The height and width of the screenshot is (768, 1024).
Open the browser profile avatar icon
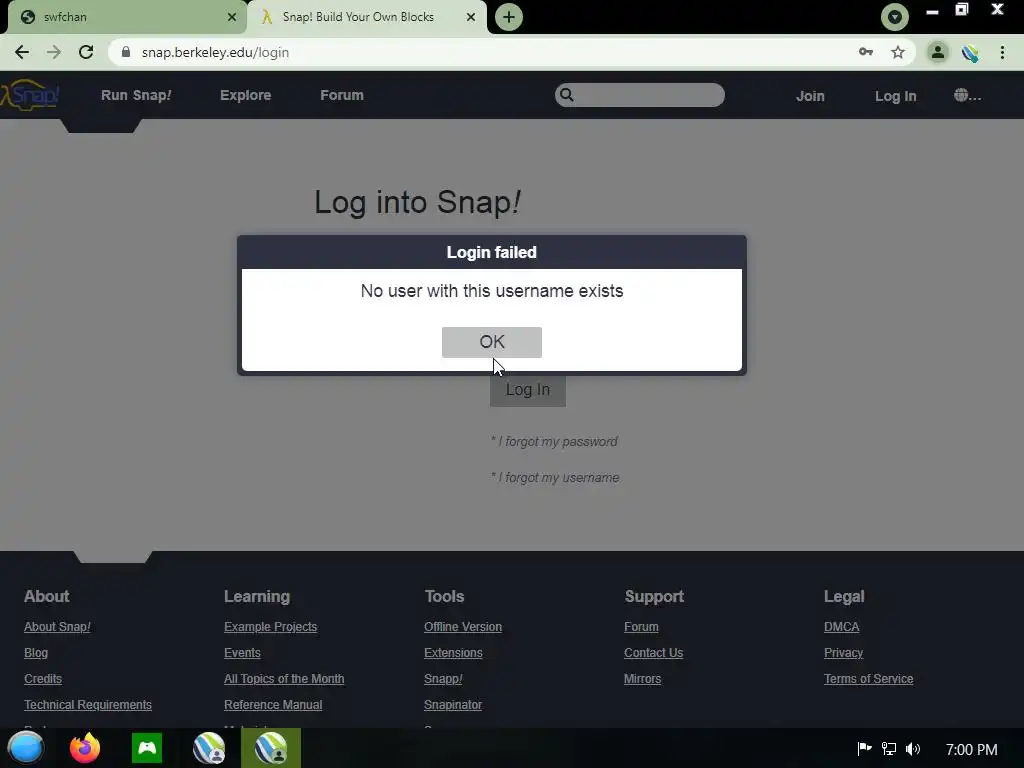tap(938, 52)
